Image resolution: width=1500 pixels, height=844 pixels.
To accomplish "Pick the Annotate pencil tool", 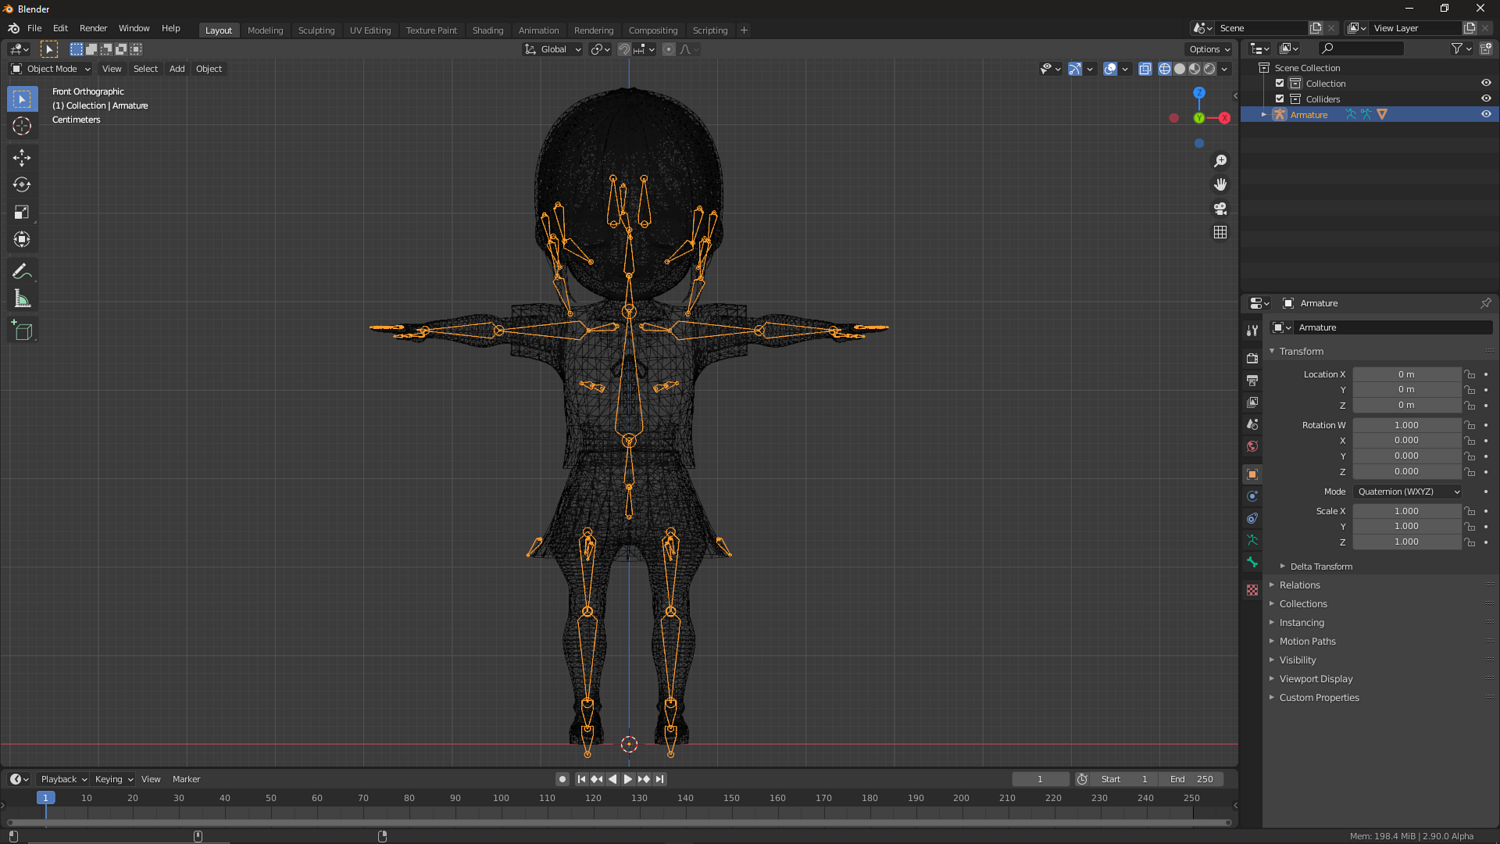I will coord(22,272).
